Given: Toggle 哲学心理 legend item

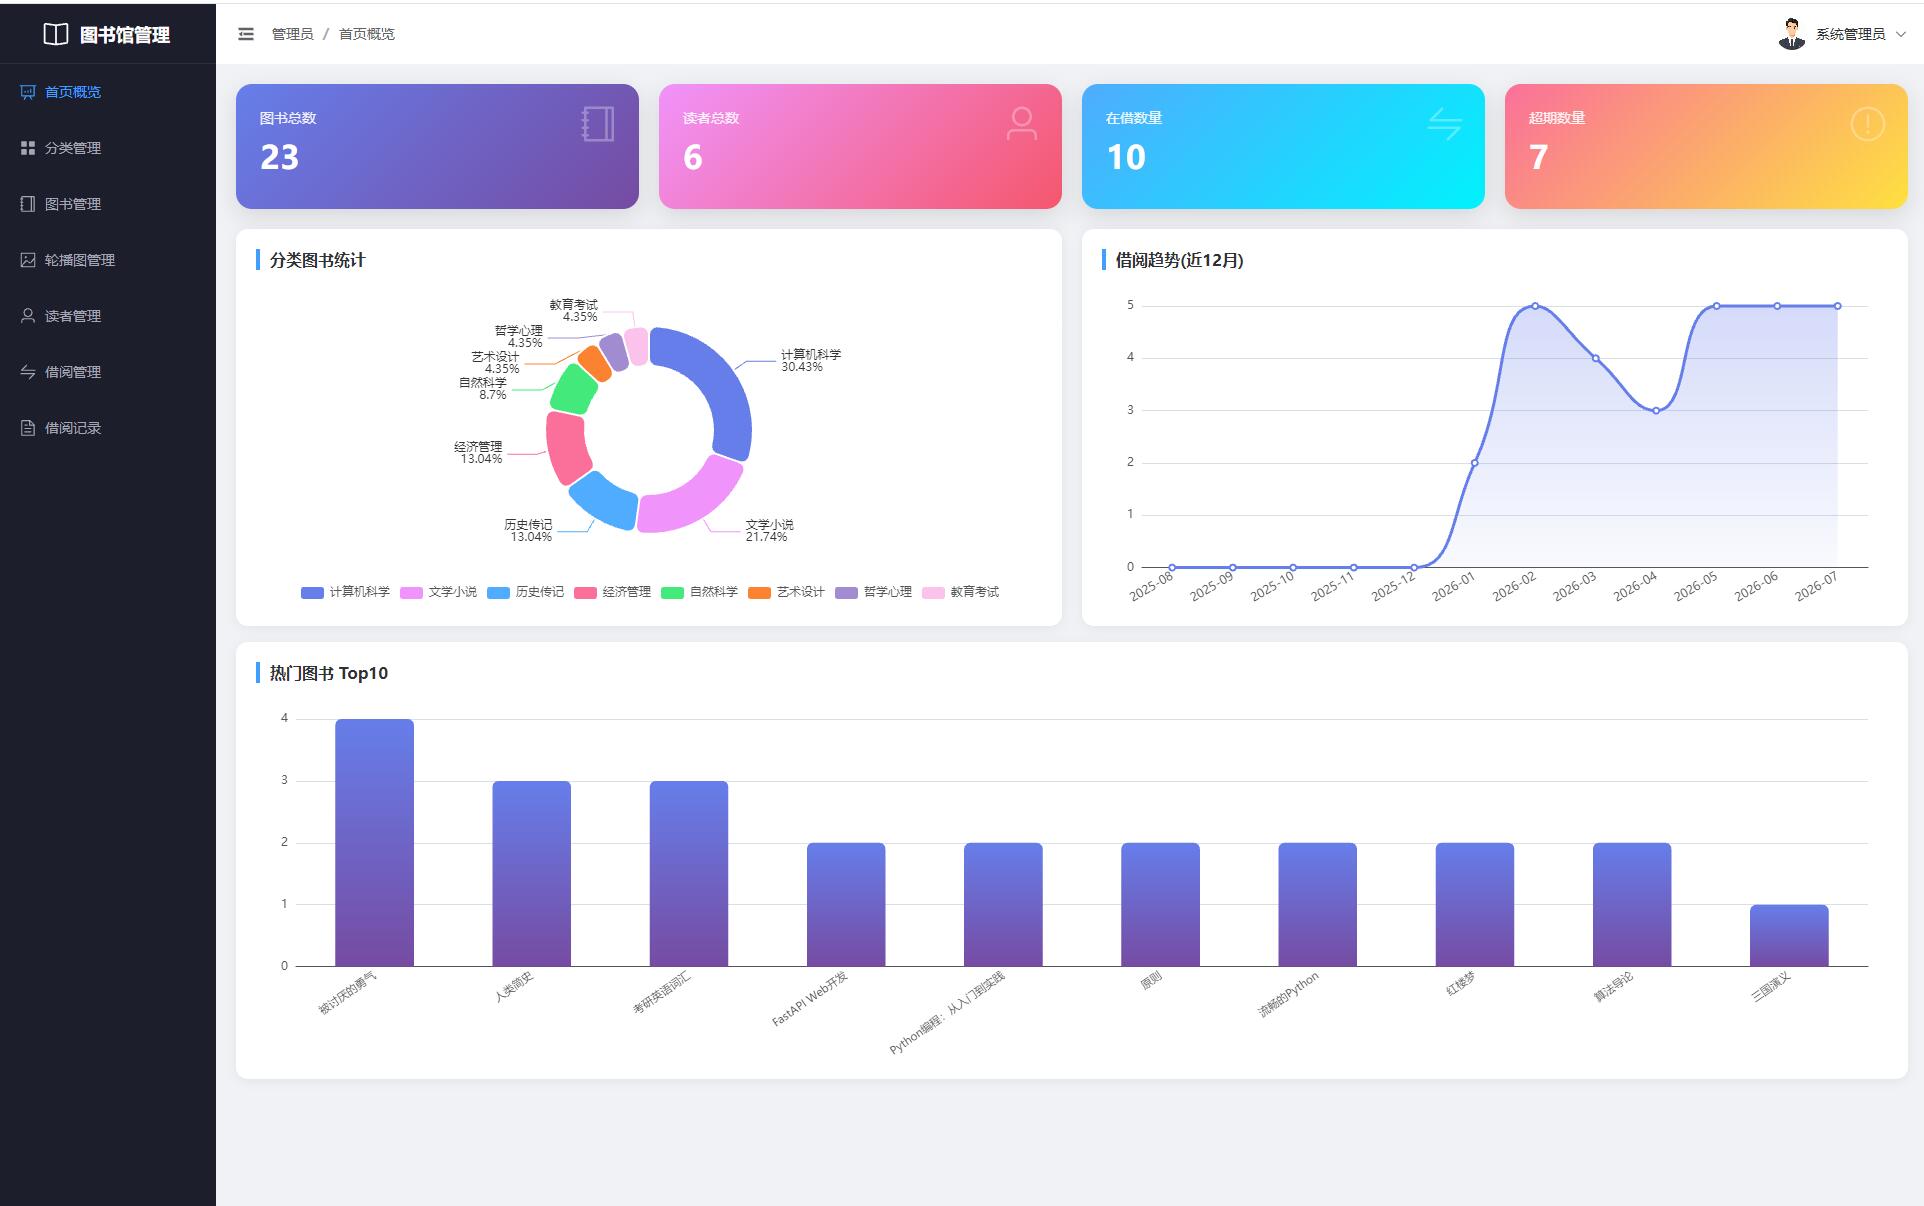Looking at the screenshot, I should click(x=873, y=592).
